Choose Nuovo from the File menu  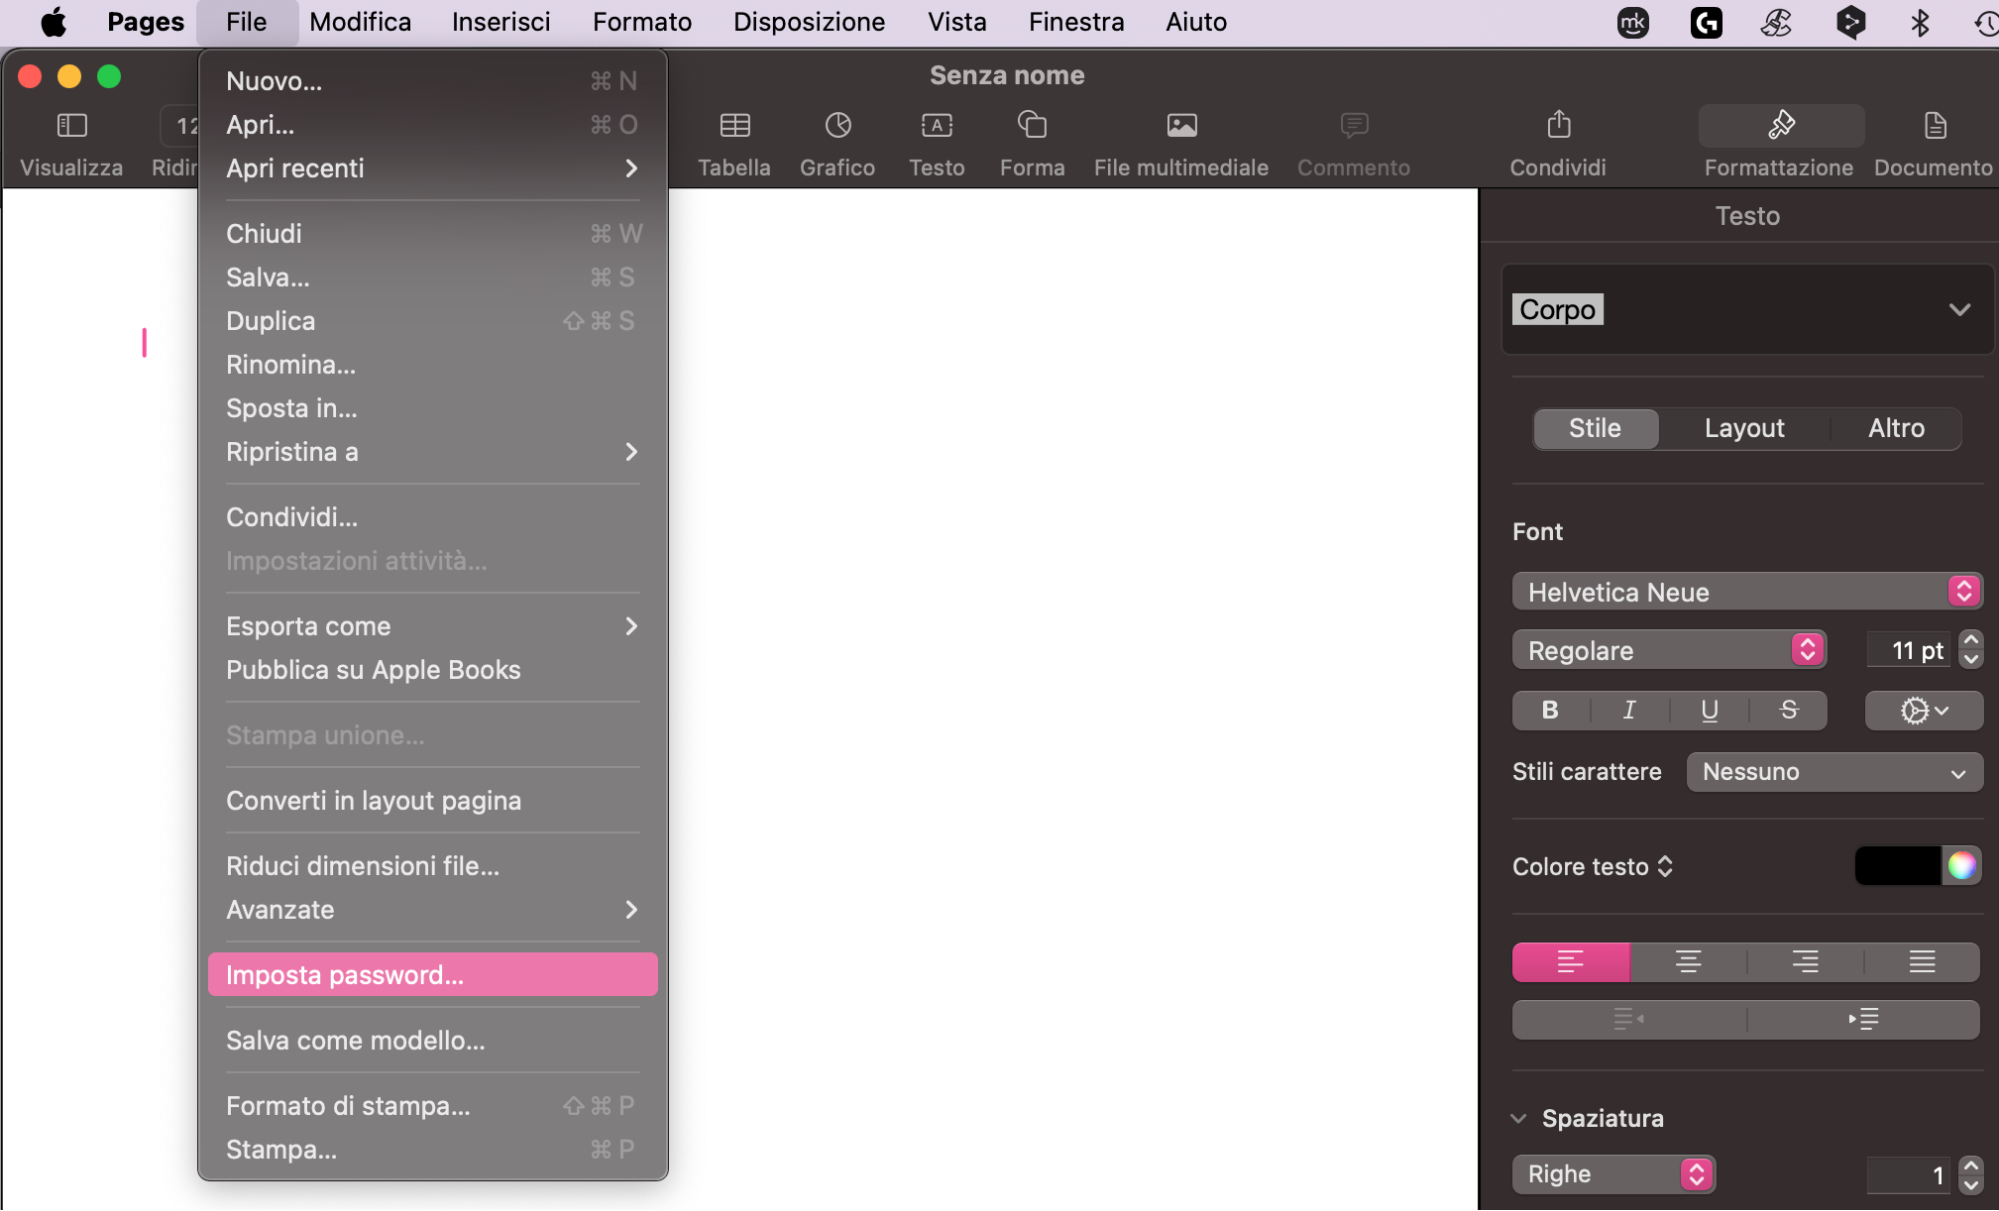(x=432, y=81)
